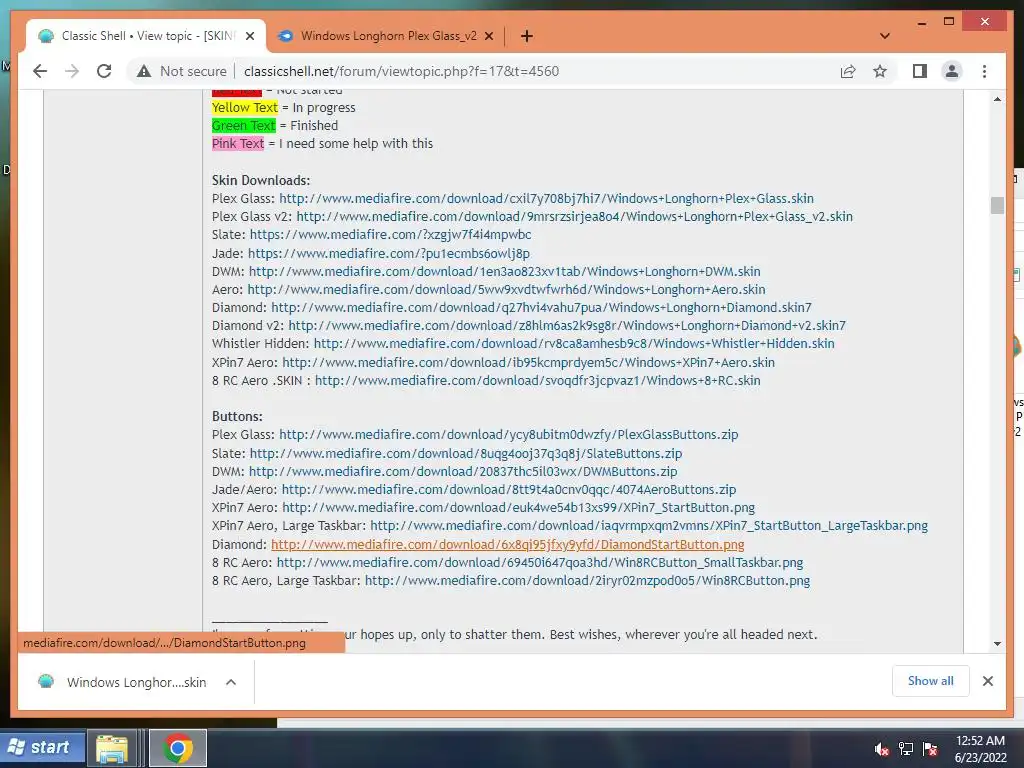Download PlexGlassButtons.zip link
Screen dimensions: 1024x768
pyautogui.click(x=509, y=434)
